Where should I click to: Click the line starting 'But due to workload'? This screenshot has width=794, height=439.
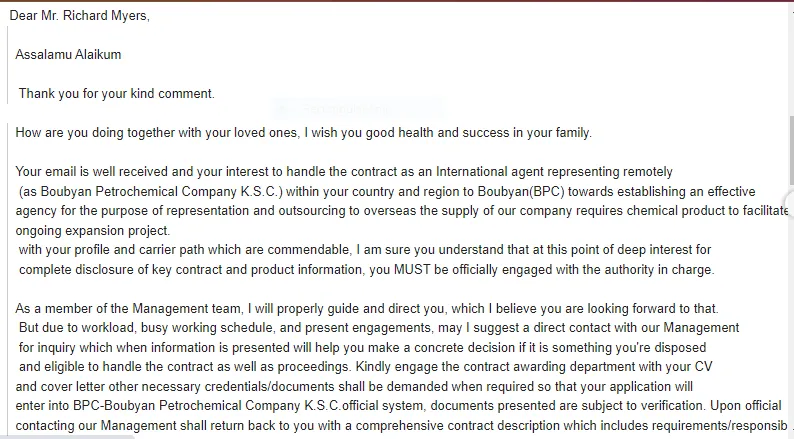379,328
